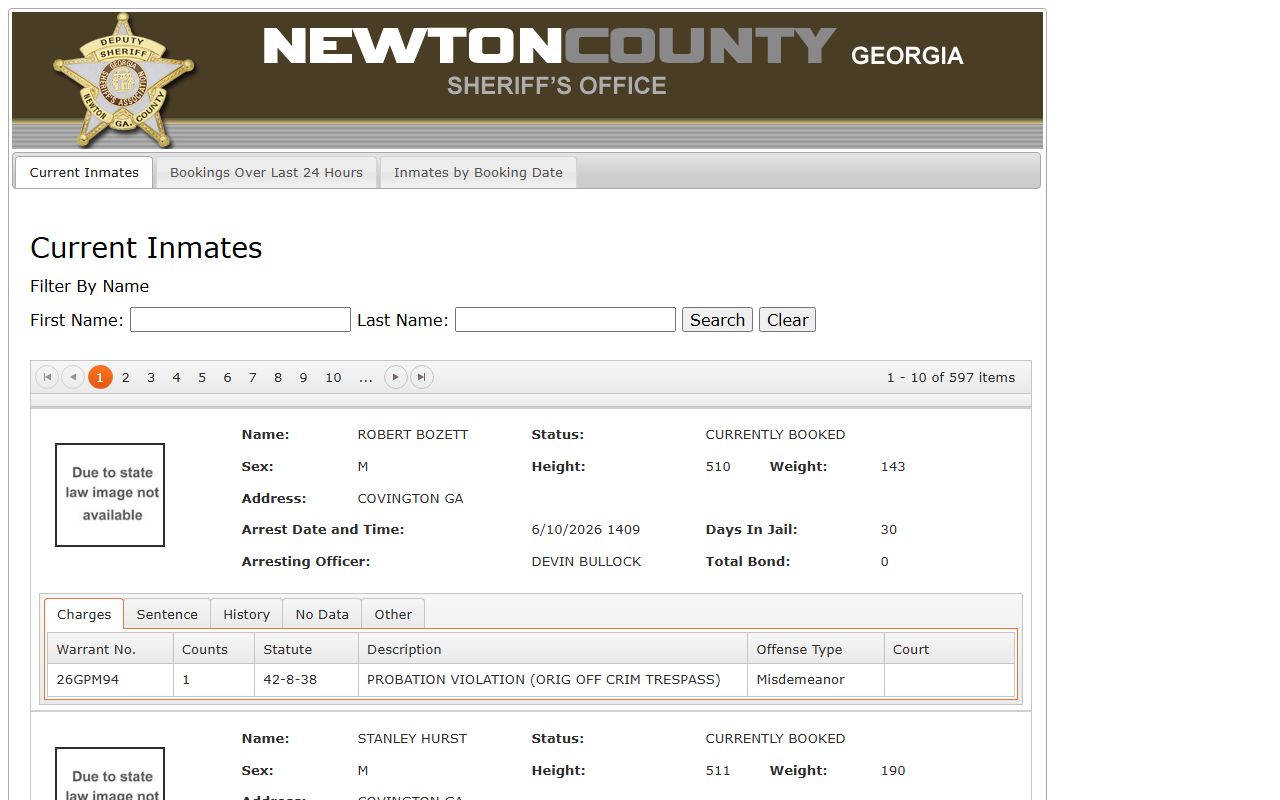Click the Newton County Sheriff star badge logo
The width and height of the screenshot is (1280, 800).
(x=122, y=80)
